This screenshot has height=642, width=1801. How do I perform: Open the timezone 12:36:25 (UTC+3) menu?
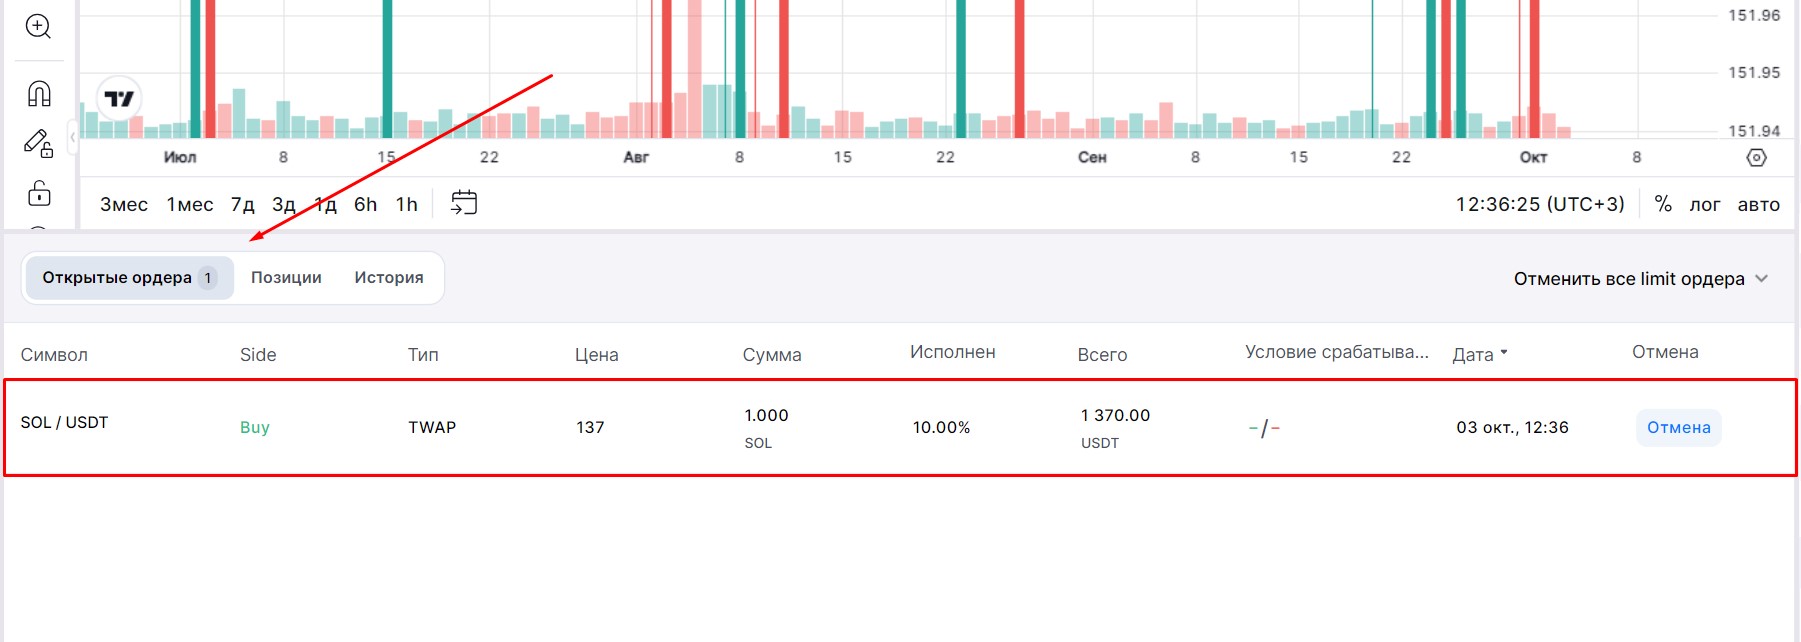click(x=1539, y=204)
